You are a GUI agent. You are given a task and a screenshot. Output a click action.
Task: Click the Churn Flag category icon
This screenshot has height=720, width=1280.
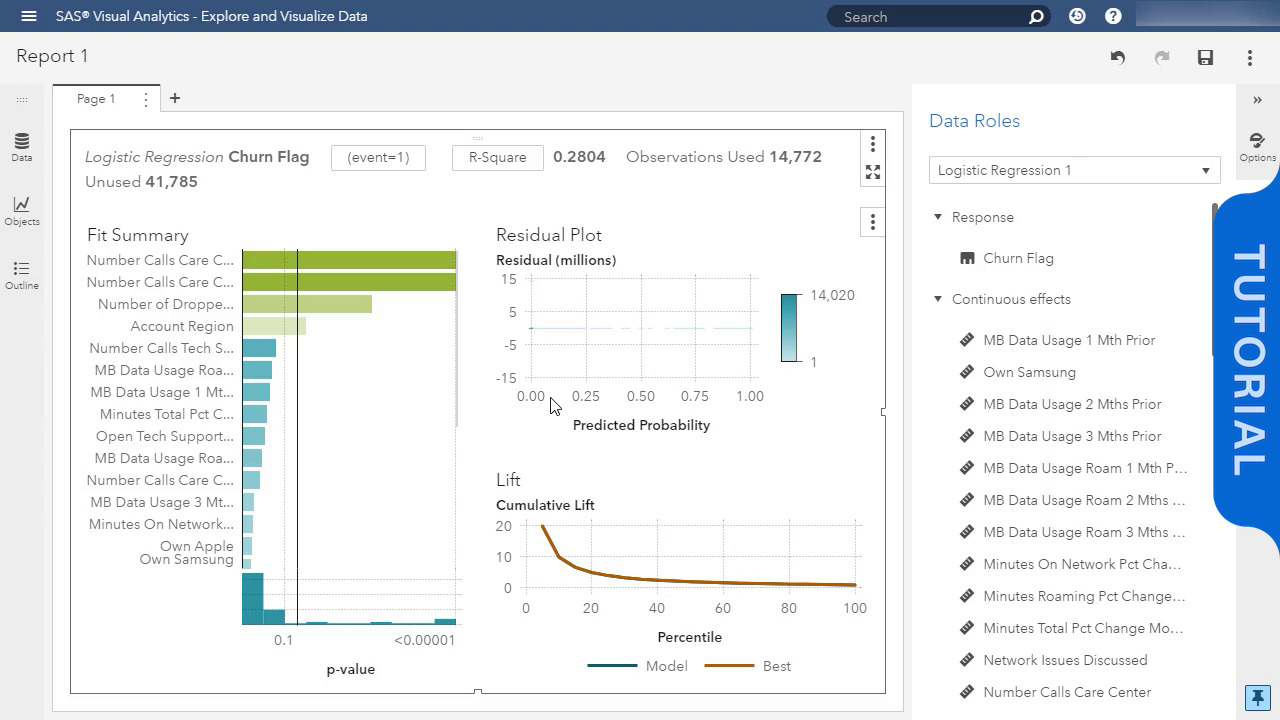pos(967,258)
